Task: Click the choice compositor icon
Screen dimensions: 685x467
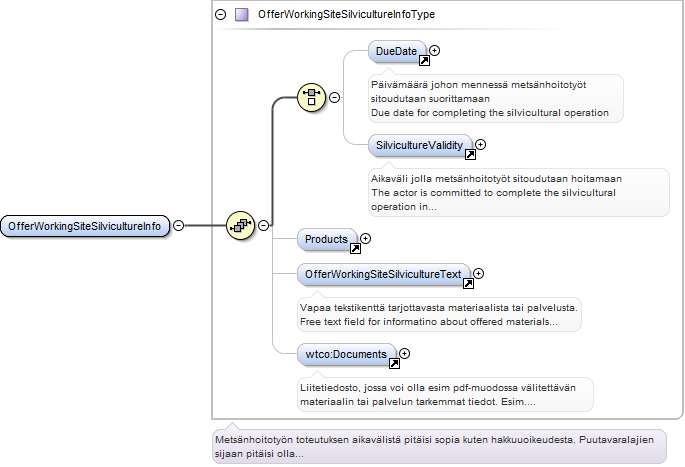Action: point(311,97)
